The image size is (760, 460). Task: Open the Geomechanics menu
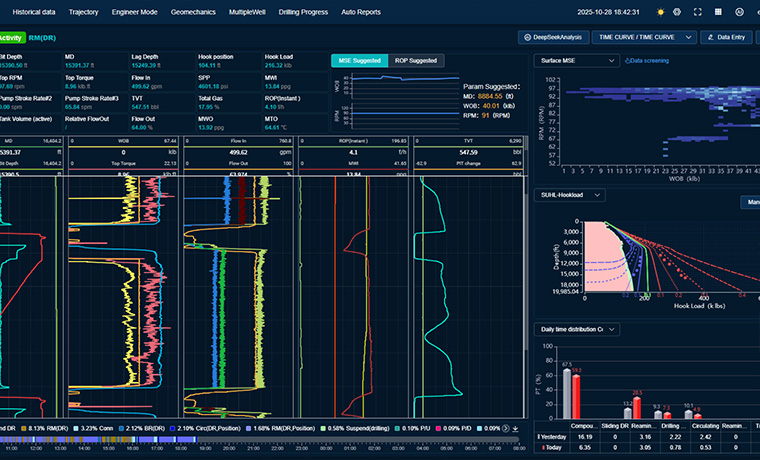(x=194, y=12)
